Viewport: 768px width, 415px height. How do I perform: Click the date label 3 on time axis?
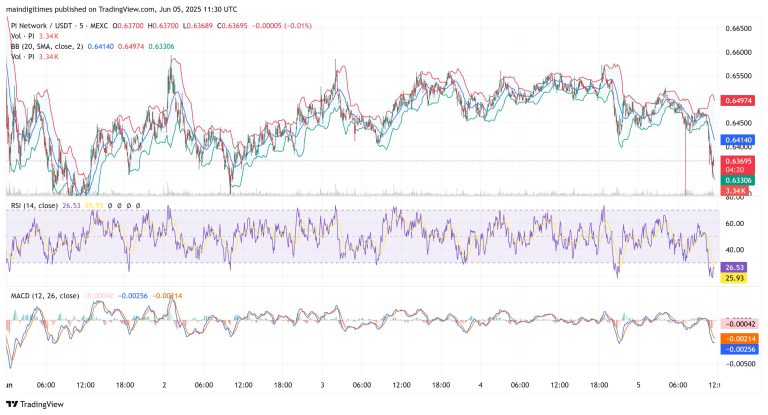[323, 385]
